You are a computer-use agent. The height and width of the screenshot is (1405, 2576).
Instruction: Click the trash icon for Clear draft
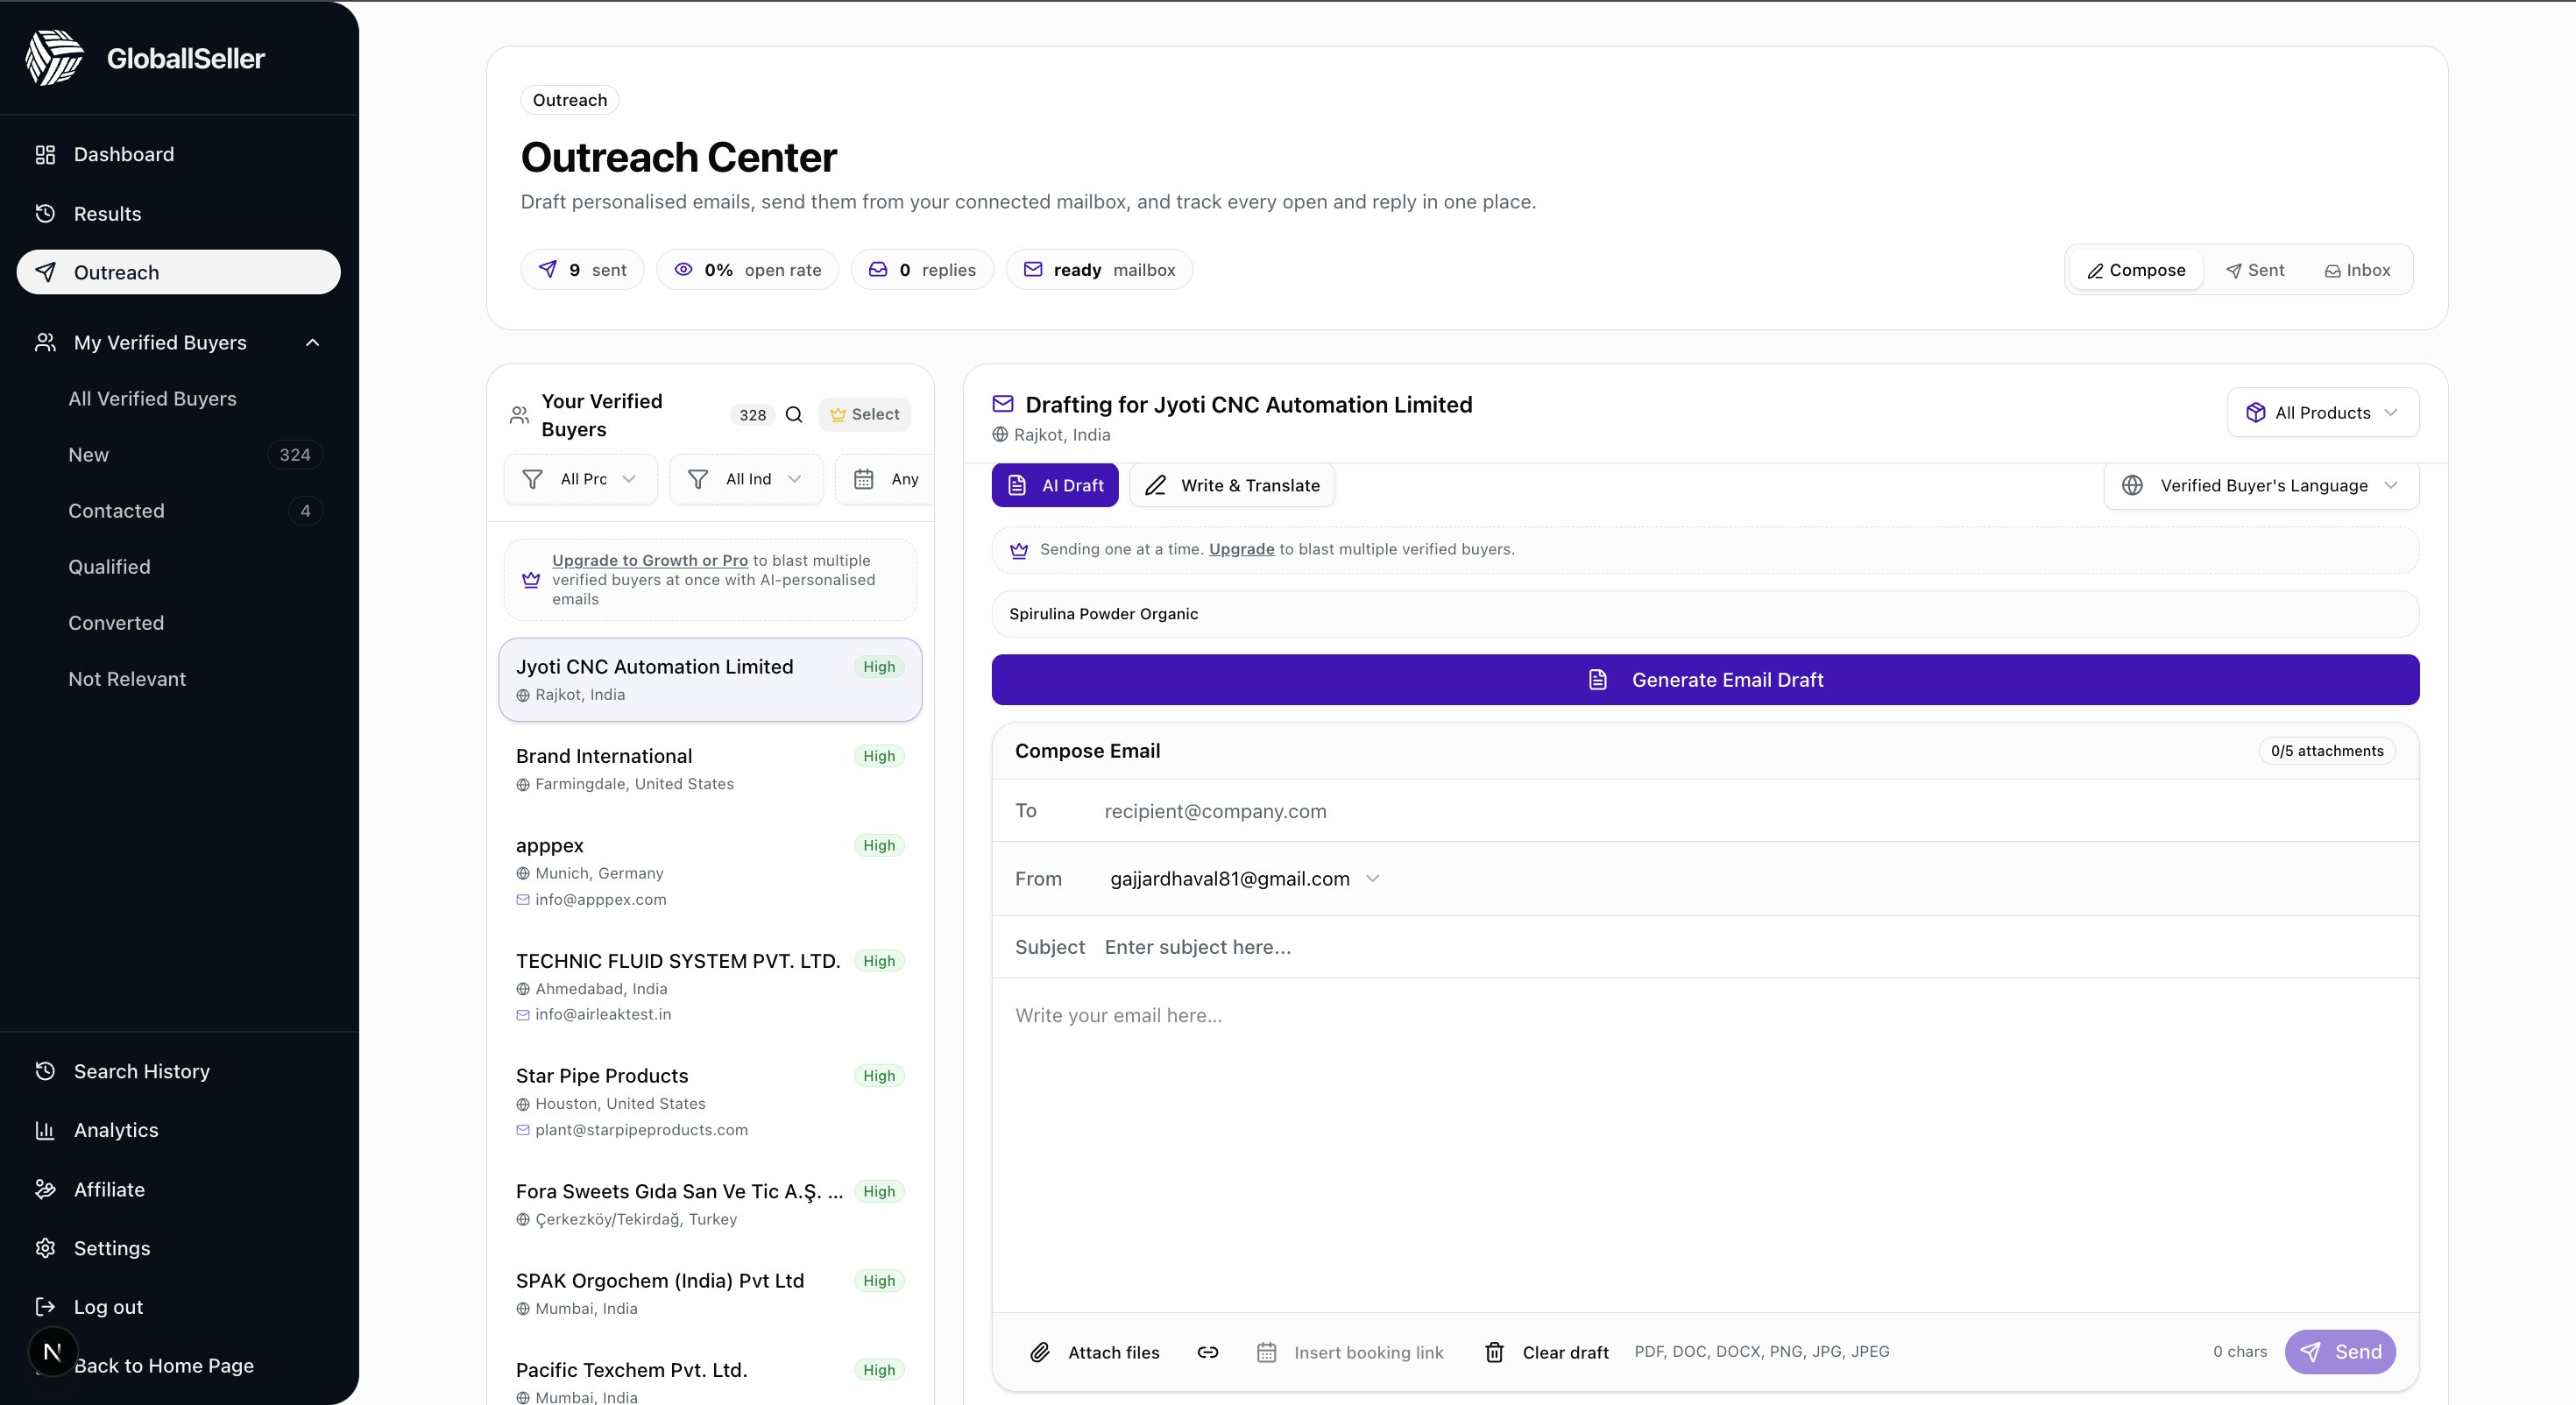pyautogui.click(x=1494, y=1352)
